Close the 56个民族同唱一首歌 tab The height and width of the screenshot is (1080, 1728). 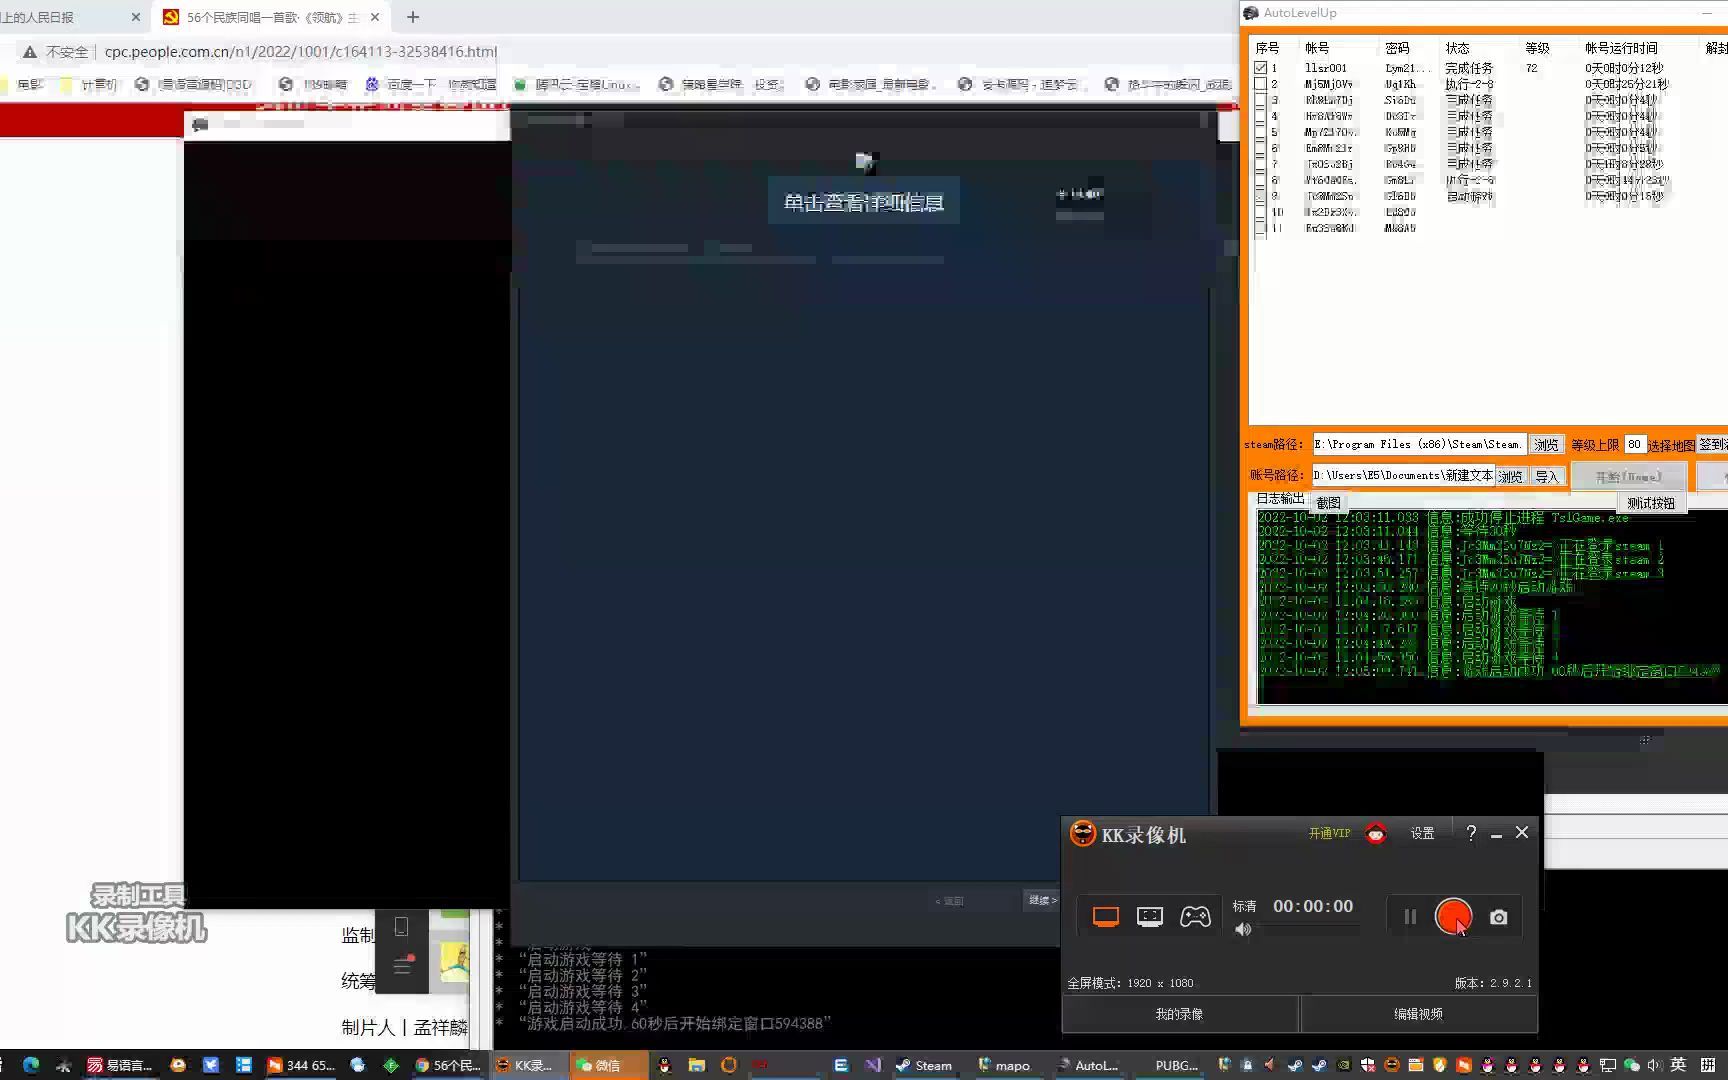(x=375, y=17)
